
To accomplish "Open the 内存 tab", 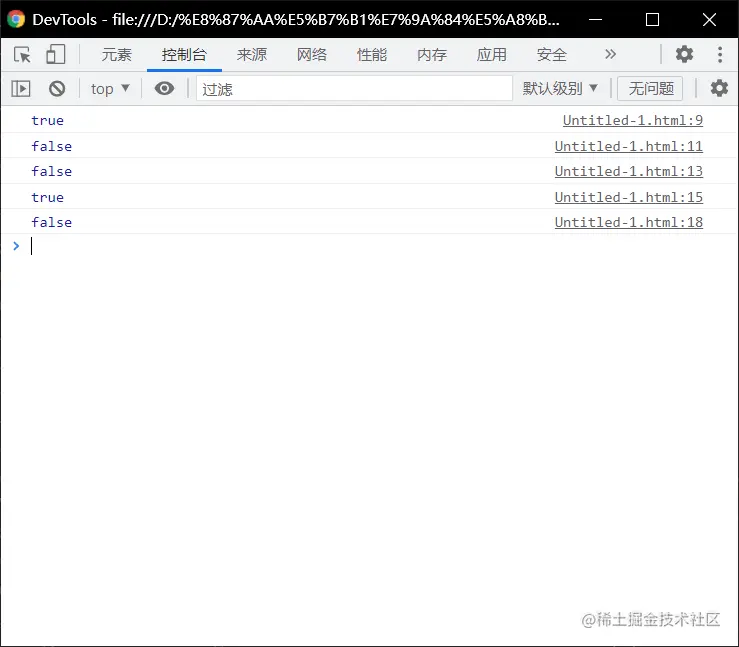I will (x=432, y=55).
